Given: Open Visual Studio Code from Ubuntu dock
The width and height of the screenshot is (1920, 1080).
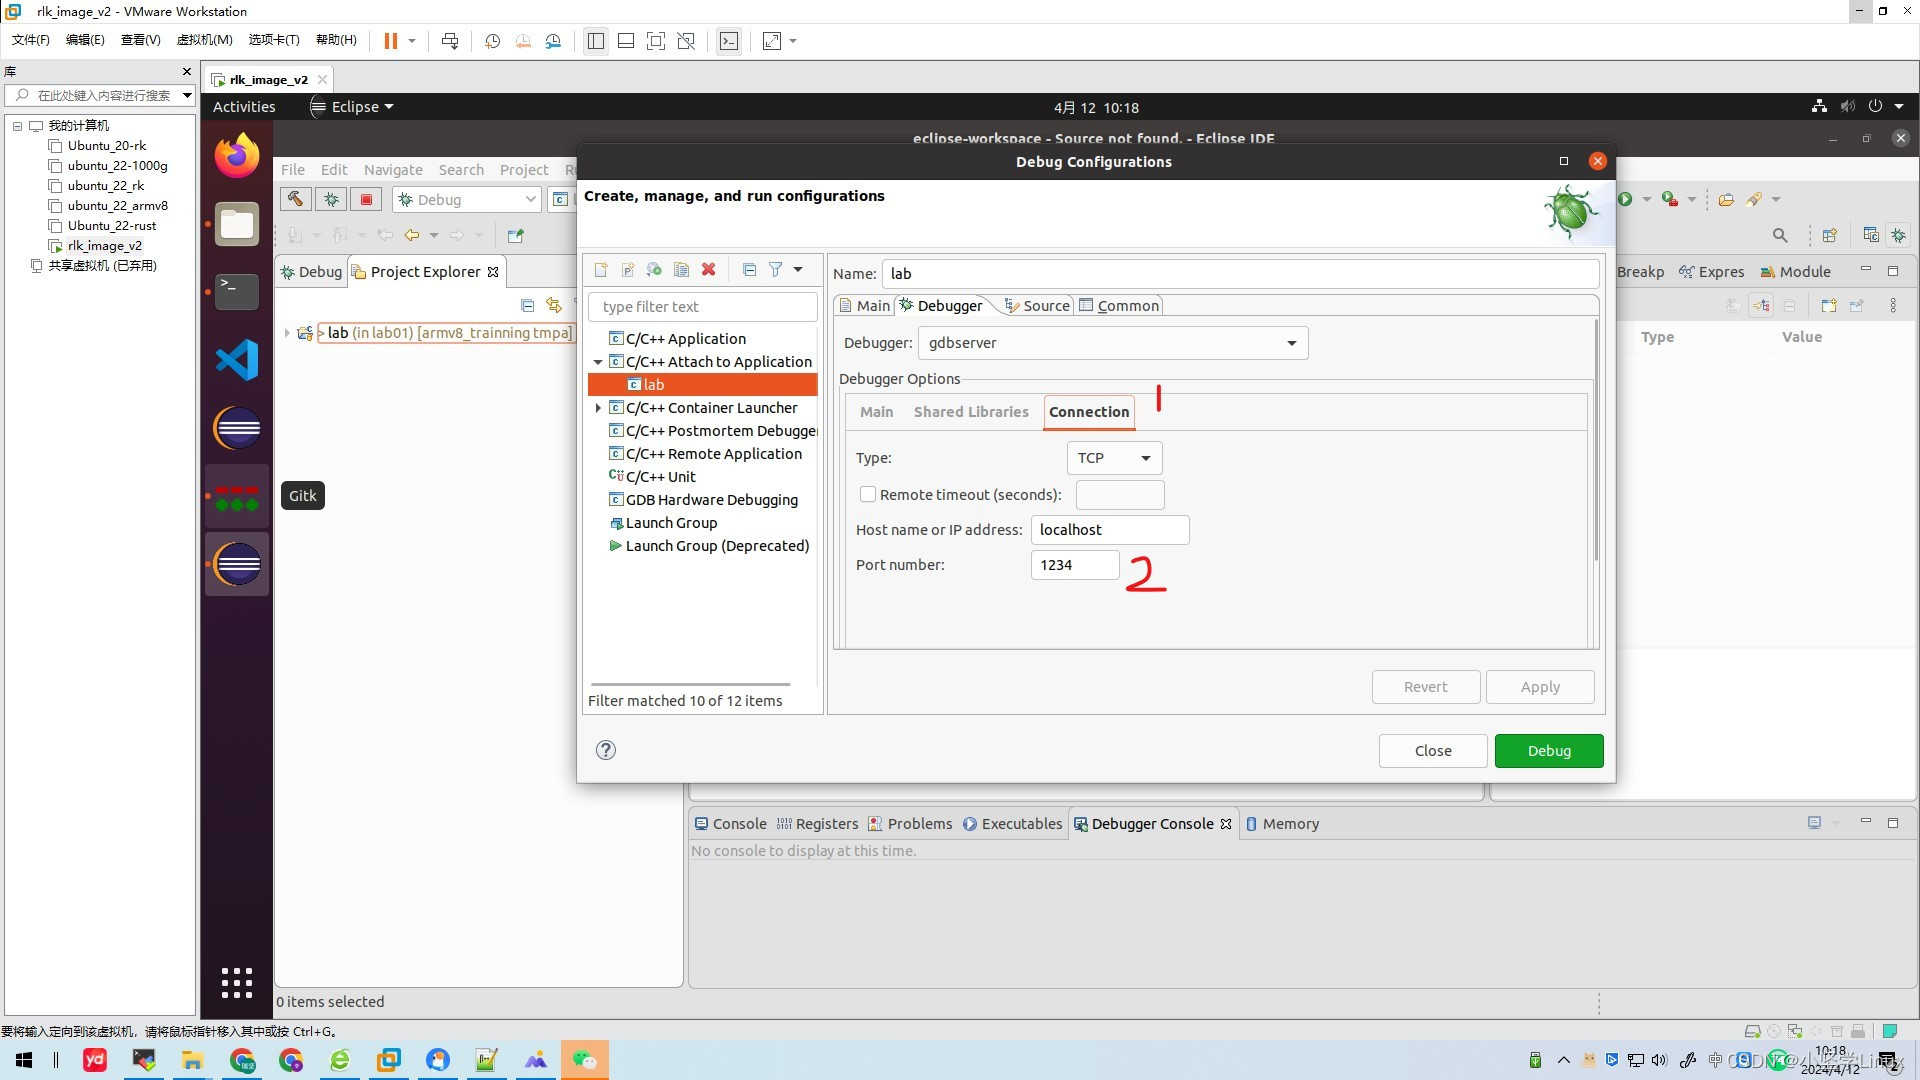Looking at the screenshot, I should [x=237, y=360].
